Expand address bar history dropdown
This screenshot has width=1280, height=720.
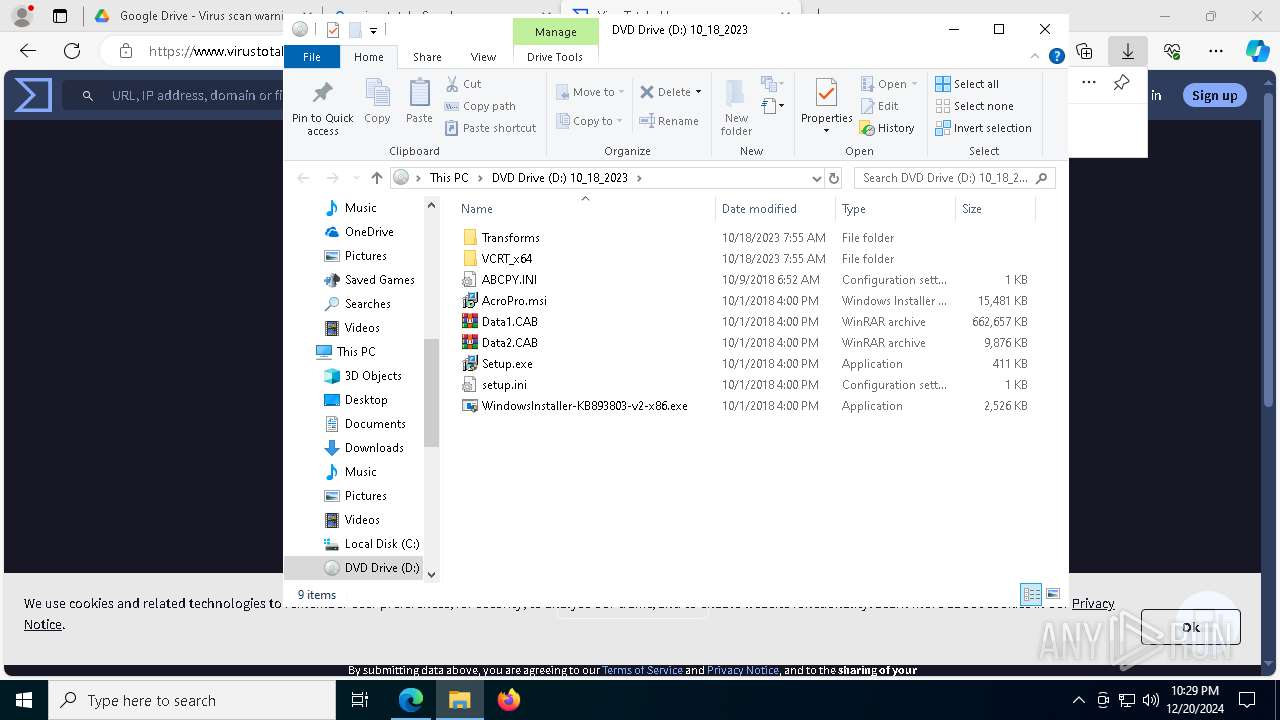(817, 178)
